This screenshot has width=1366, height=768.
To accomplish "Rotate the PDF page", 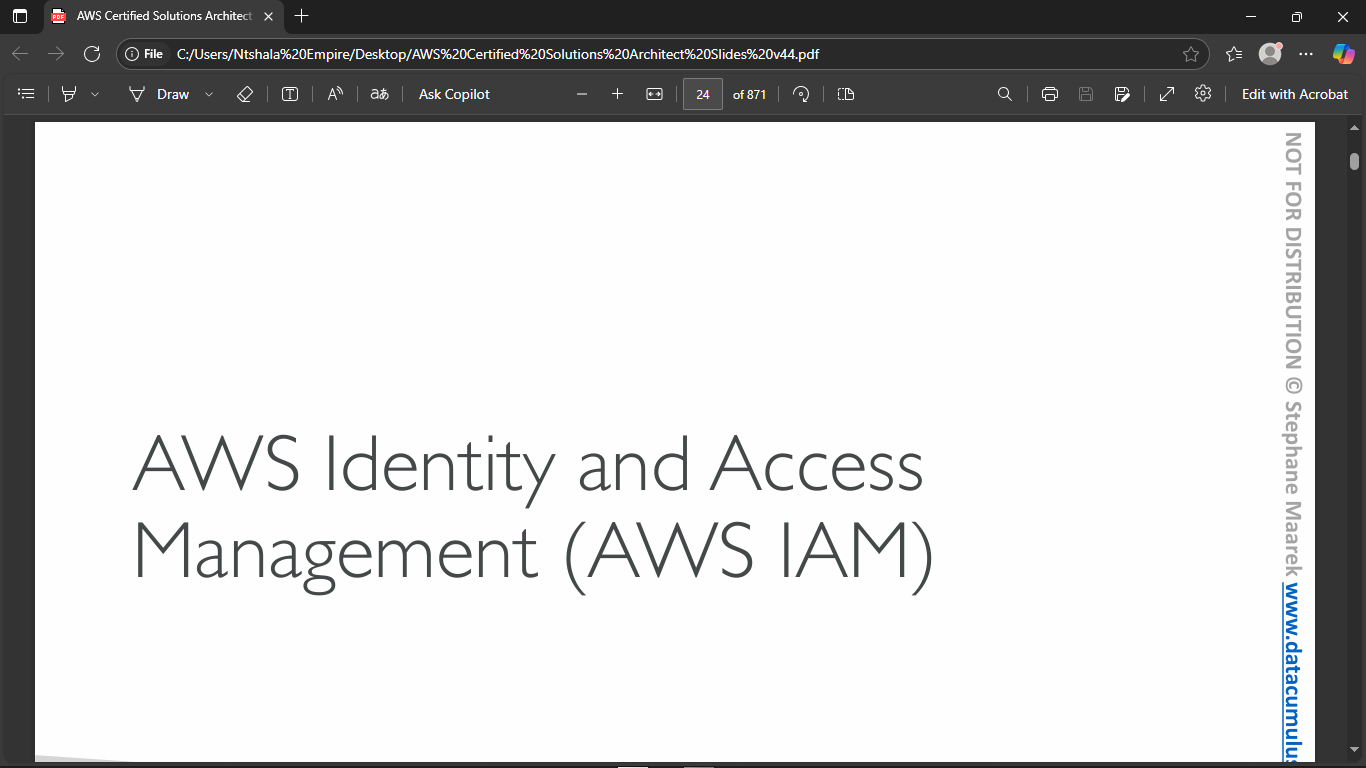I will point(801,94).
